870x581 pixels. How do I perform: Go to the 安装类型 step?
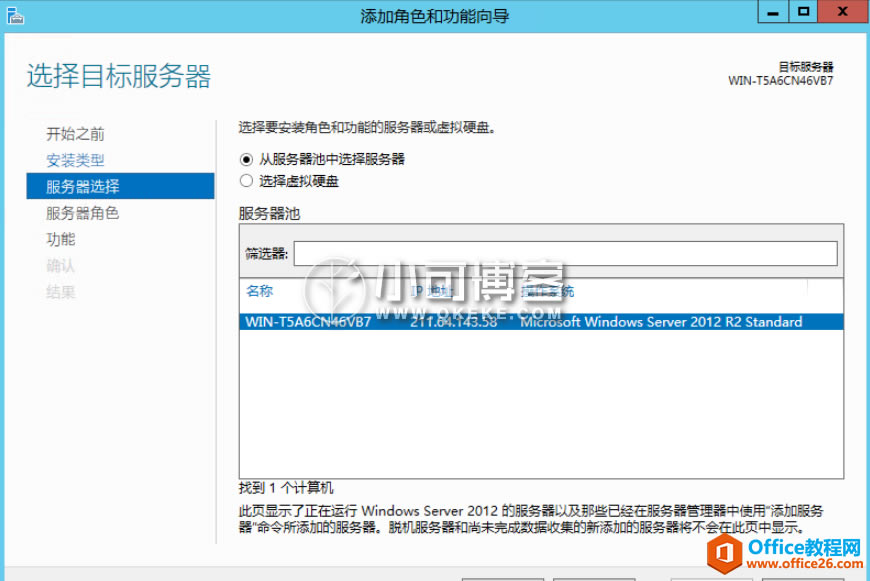pyautogui.click(x=75, y=160)
